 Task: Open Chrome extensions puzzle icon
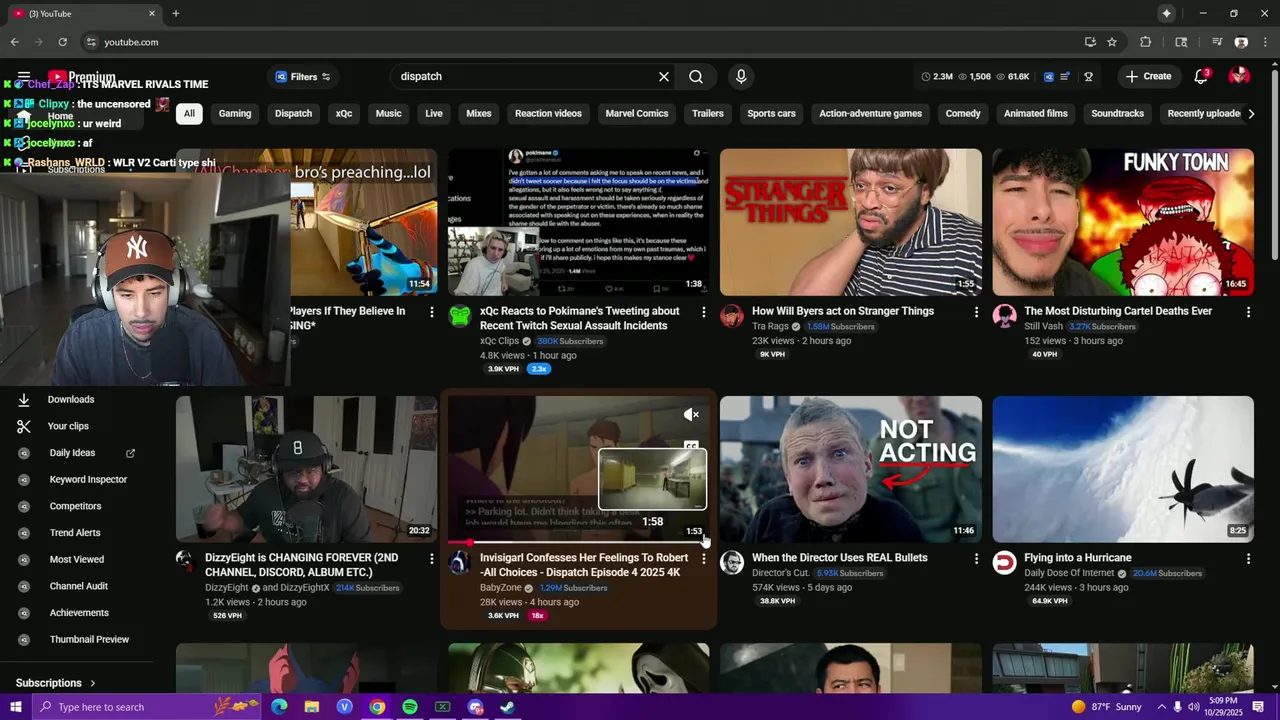1146,42
